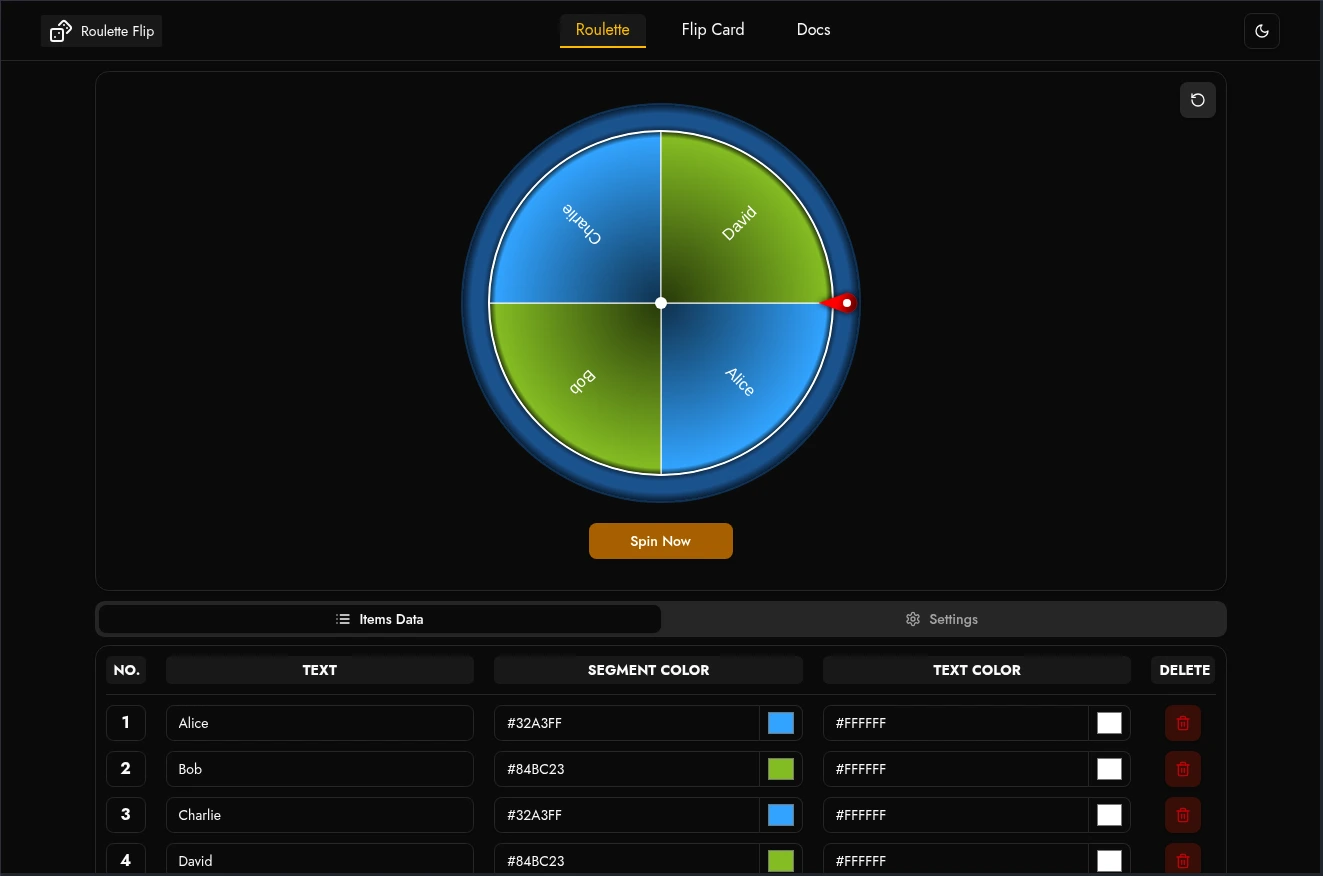Viewport: 1323px width, 876px height.
Task: Click Alice's #32A3FF segment color field
Action: point(627,723)
